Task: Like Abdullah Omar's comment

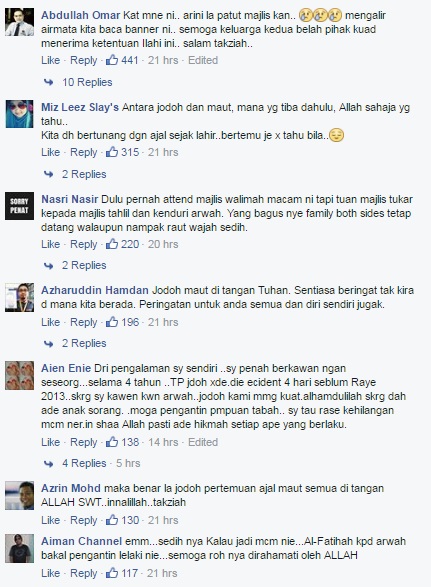Action: 51,60
